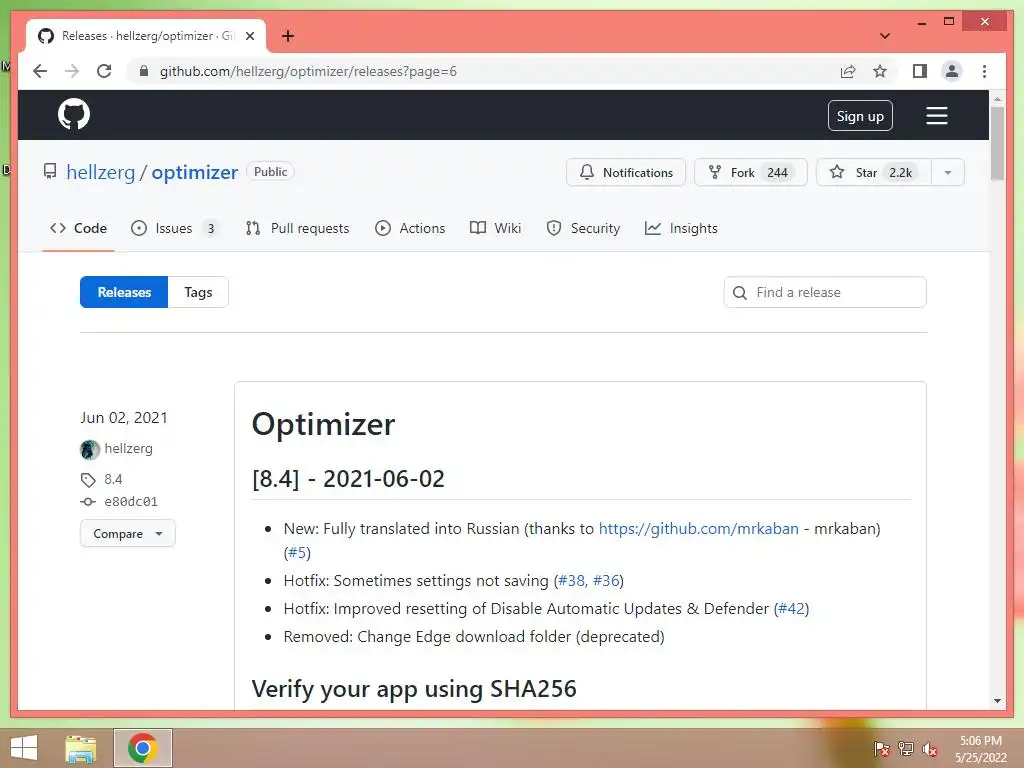The width and height of the screenshot is (1024, 768).
Task: Click the browser forward arrow
Action: pos(72,71)
